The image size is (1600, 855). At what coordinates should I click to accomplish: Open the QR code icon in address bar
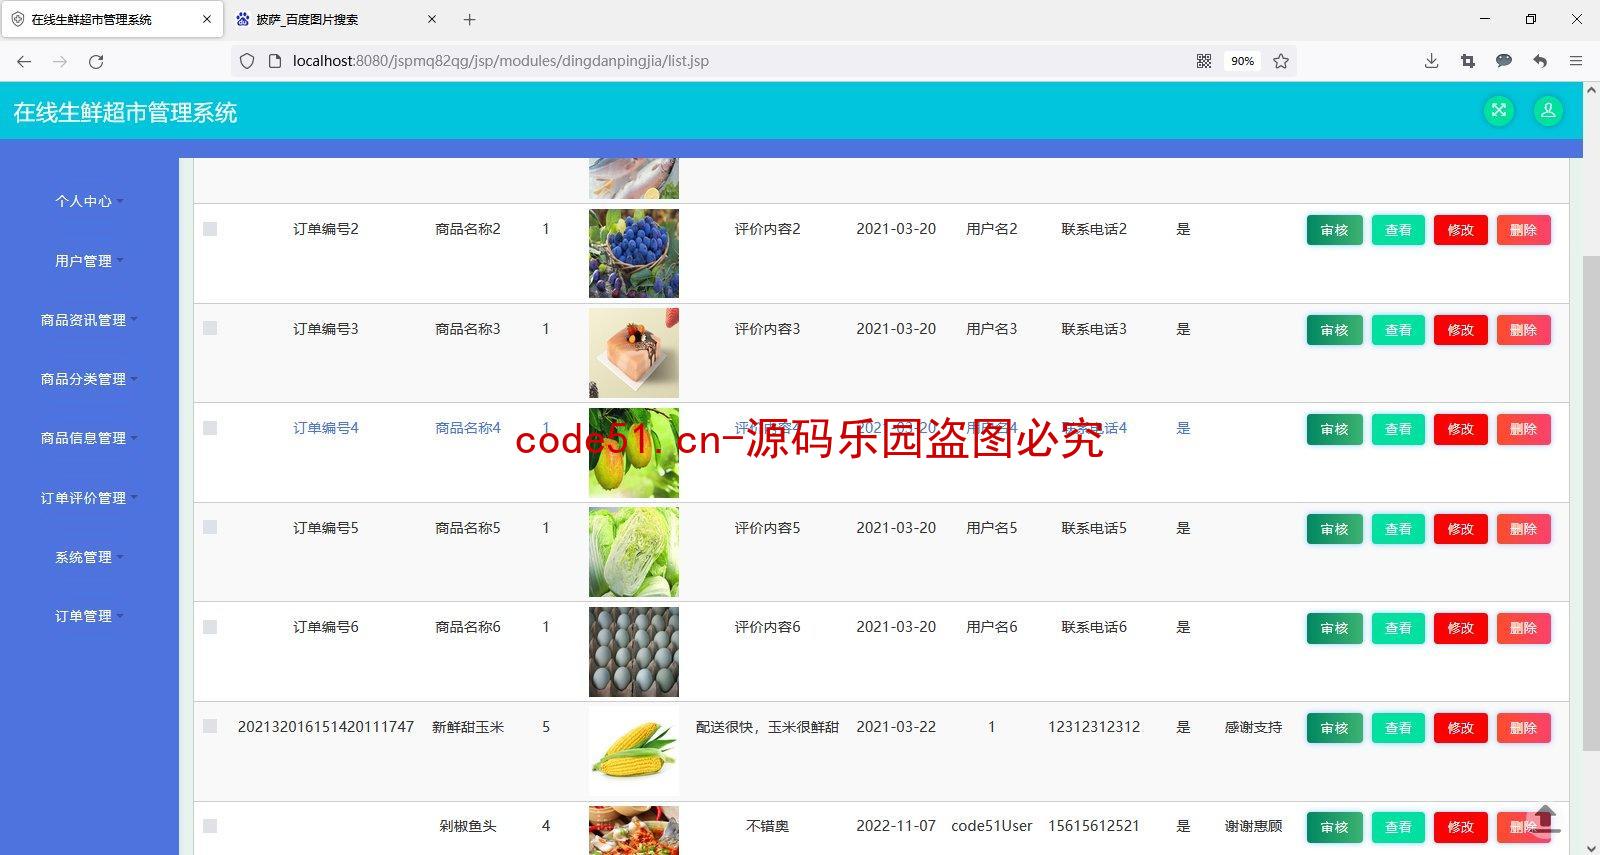[1204, 61]
